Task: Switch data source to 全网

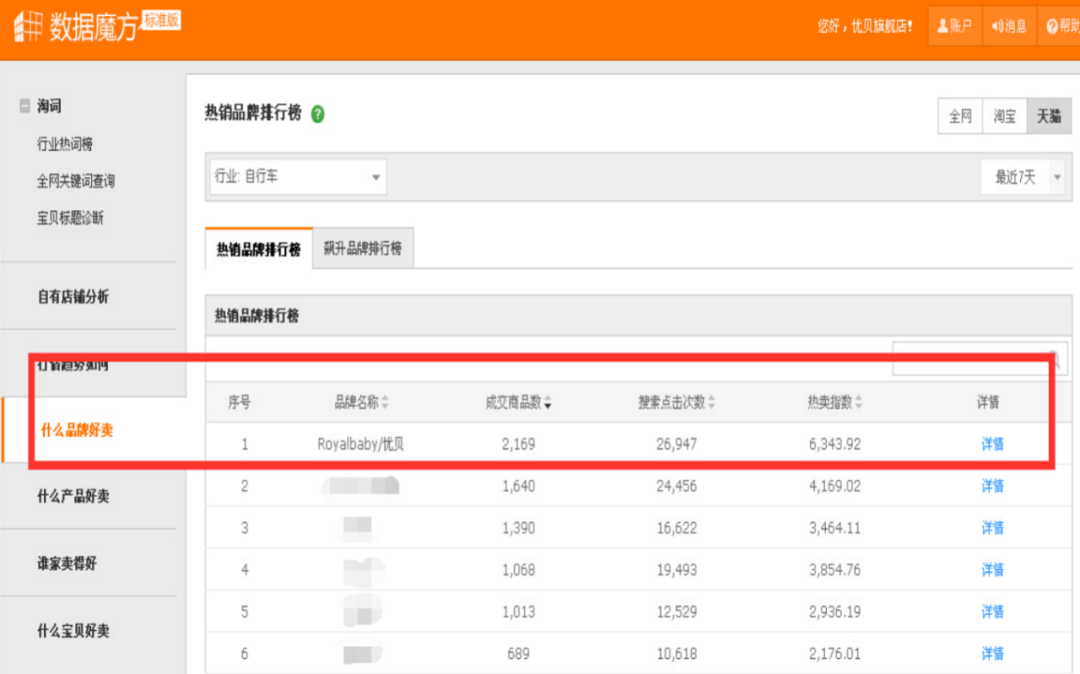Action: [x=961, y=116]
